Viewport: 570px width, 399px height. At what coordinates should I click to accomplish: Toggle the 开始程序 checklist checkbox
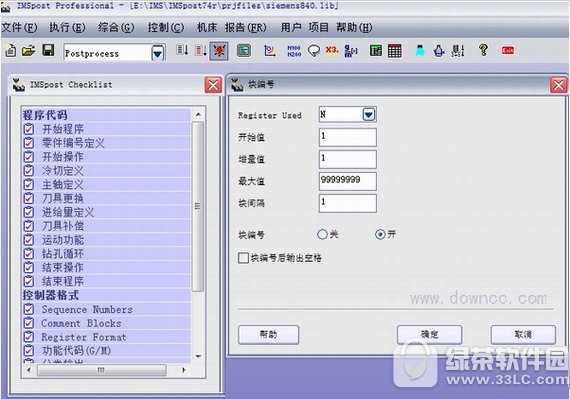pyautogui.click(x=29, y=129)
